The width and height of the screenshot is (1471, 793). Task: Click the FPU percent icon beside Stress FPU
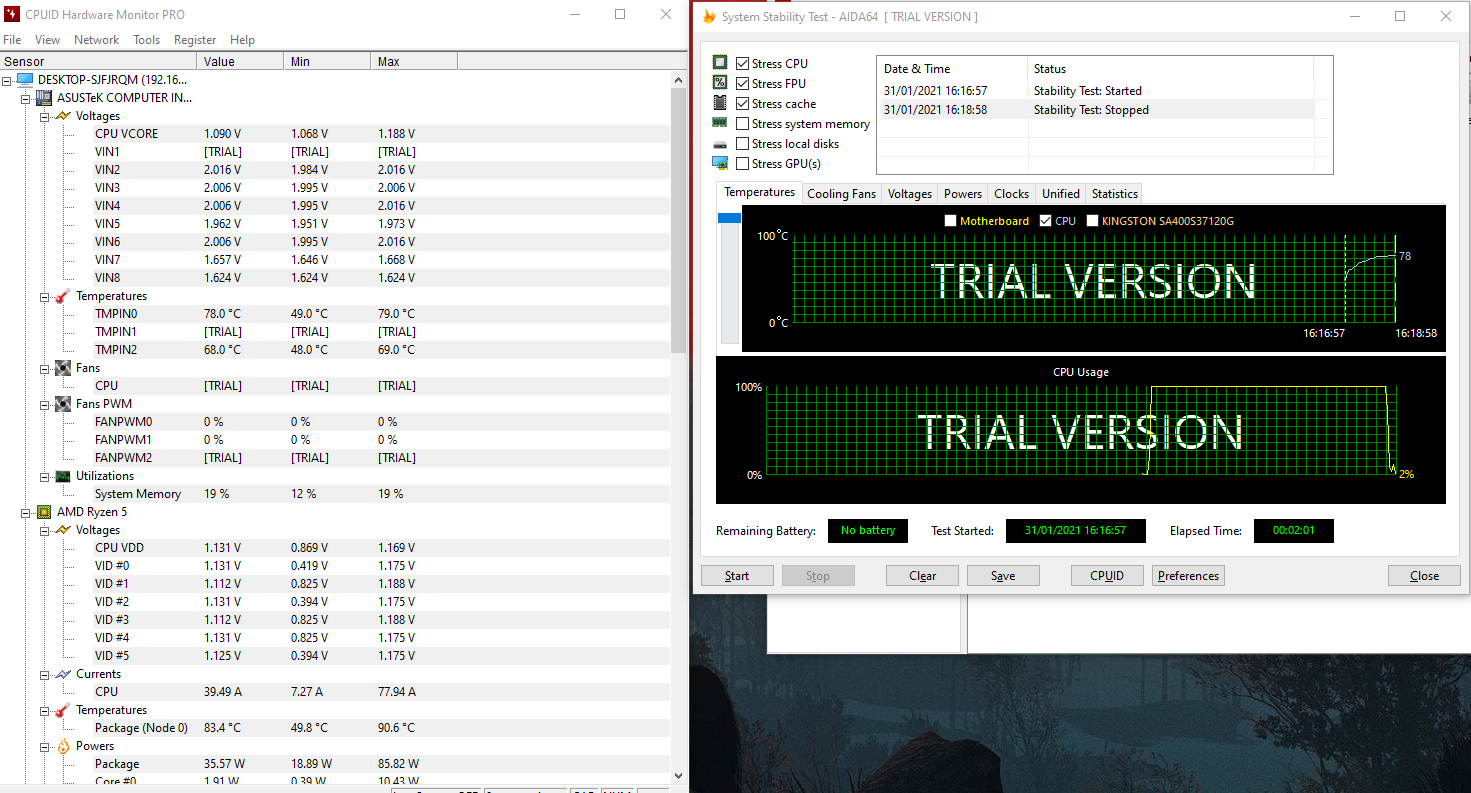720,83
